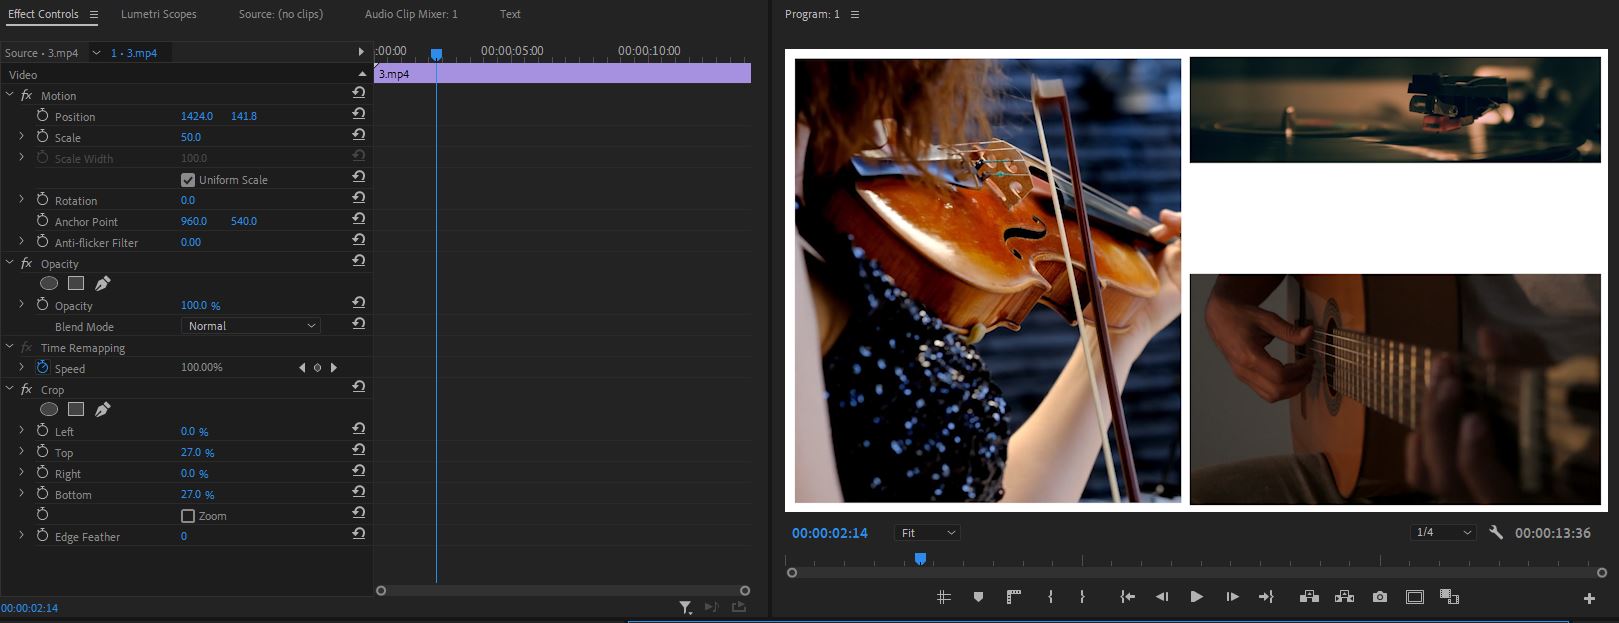Play the program monitor sequence

tap(1196, 597)
